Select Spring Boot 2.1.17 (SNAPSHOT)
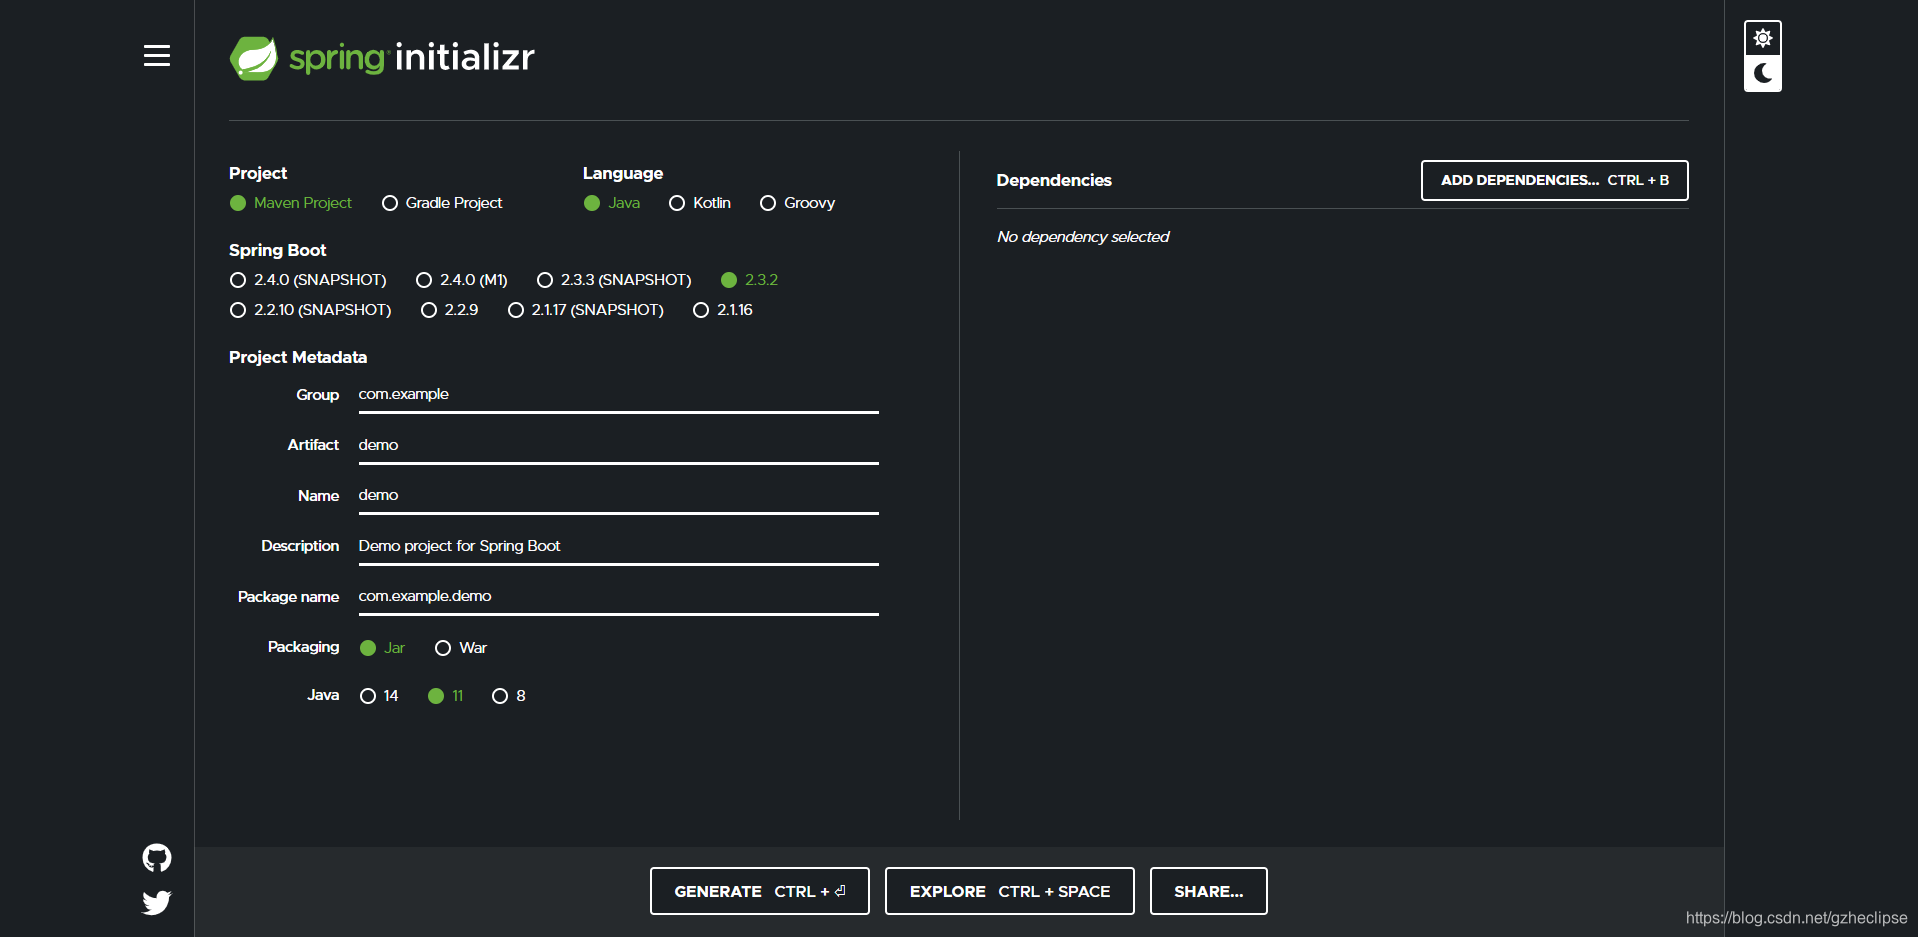The height and width of the screenshot is (937, 1918). click(x=586, y=310)
